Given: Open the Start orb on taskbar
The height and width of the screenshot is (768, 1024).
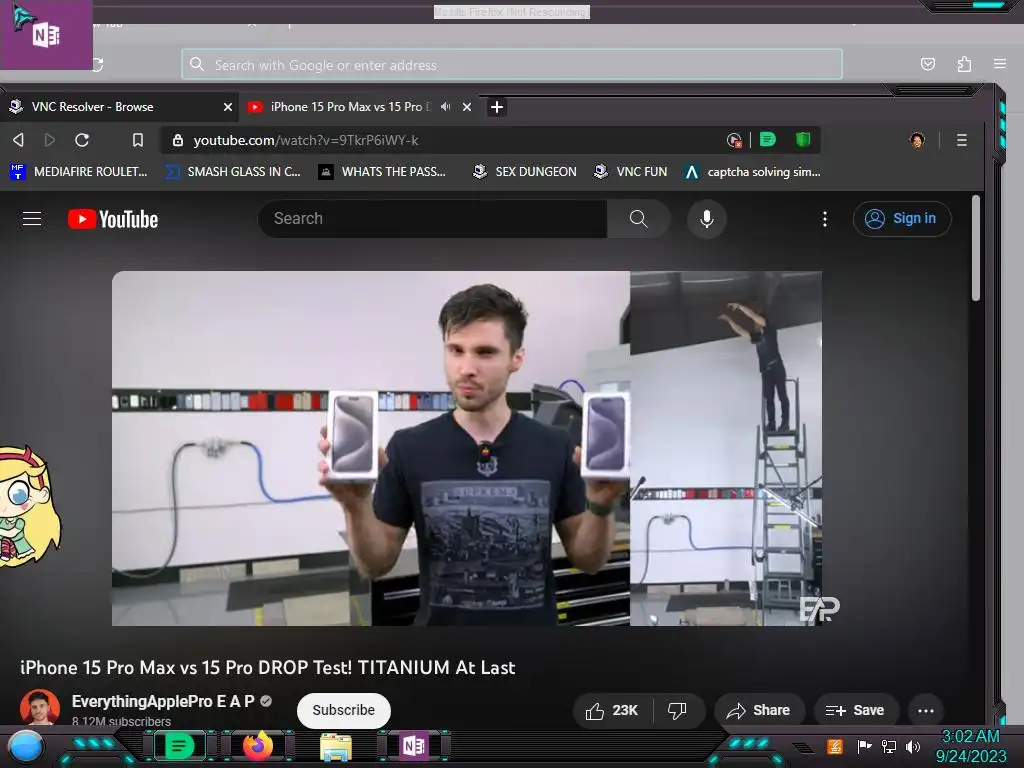Looking at the screenshot, I should coord(26,746).
